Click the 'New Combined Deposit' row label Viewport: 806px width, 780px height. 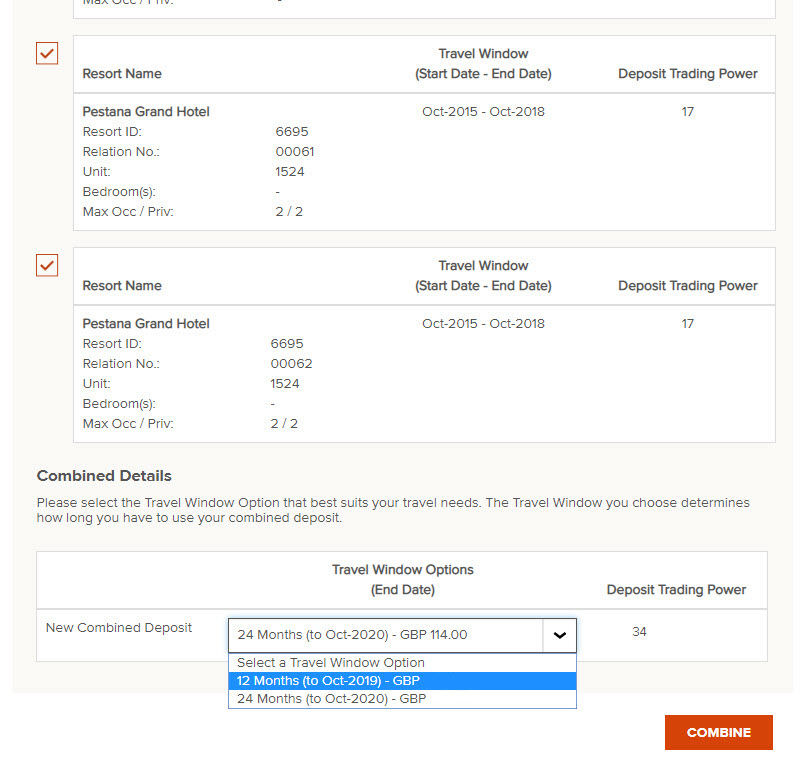click(119, 628)
